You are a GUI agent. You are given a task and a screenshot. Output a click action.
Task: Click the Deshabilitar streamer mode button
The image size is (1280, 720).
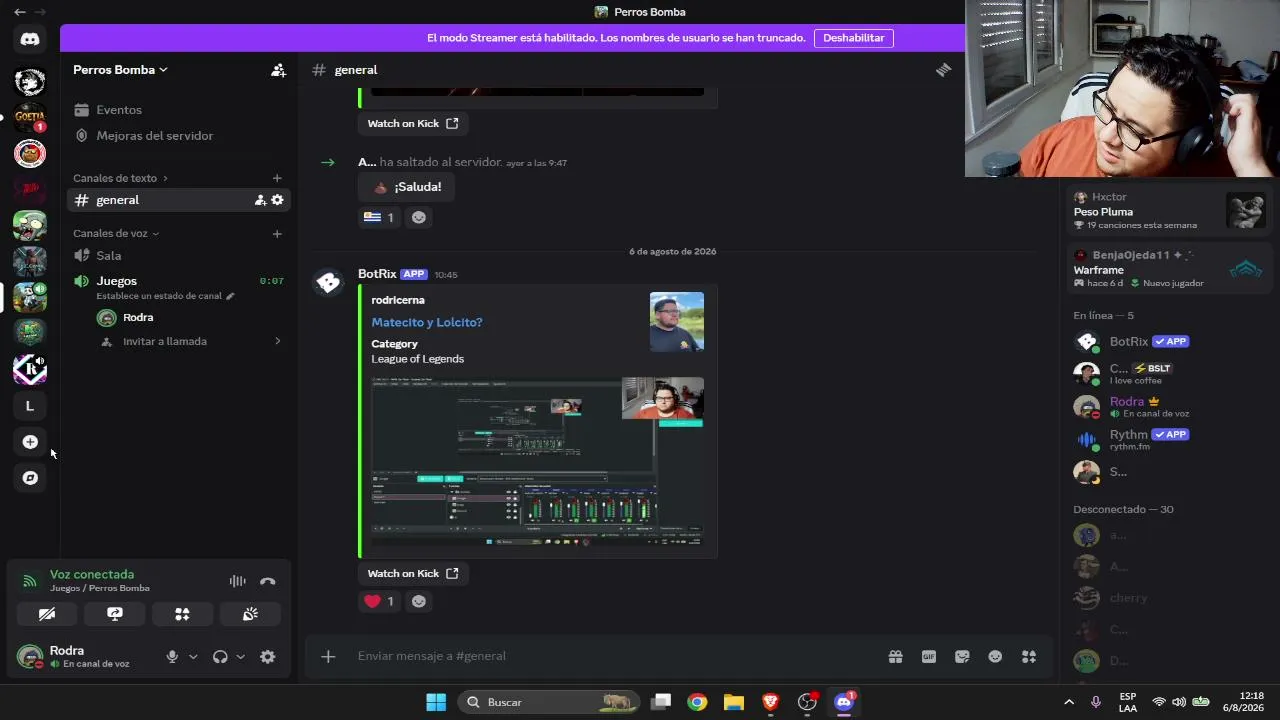(853, 38)
